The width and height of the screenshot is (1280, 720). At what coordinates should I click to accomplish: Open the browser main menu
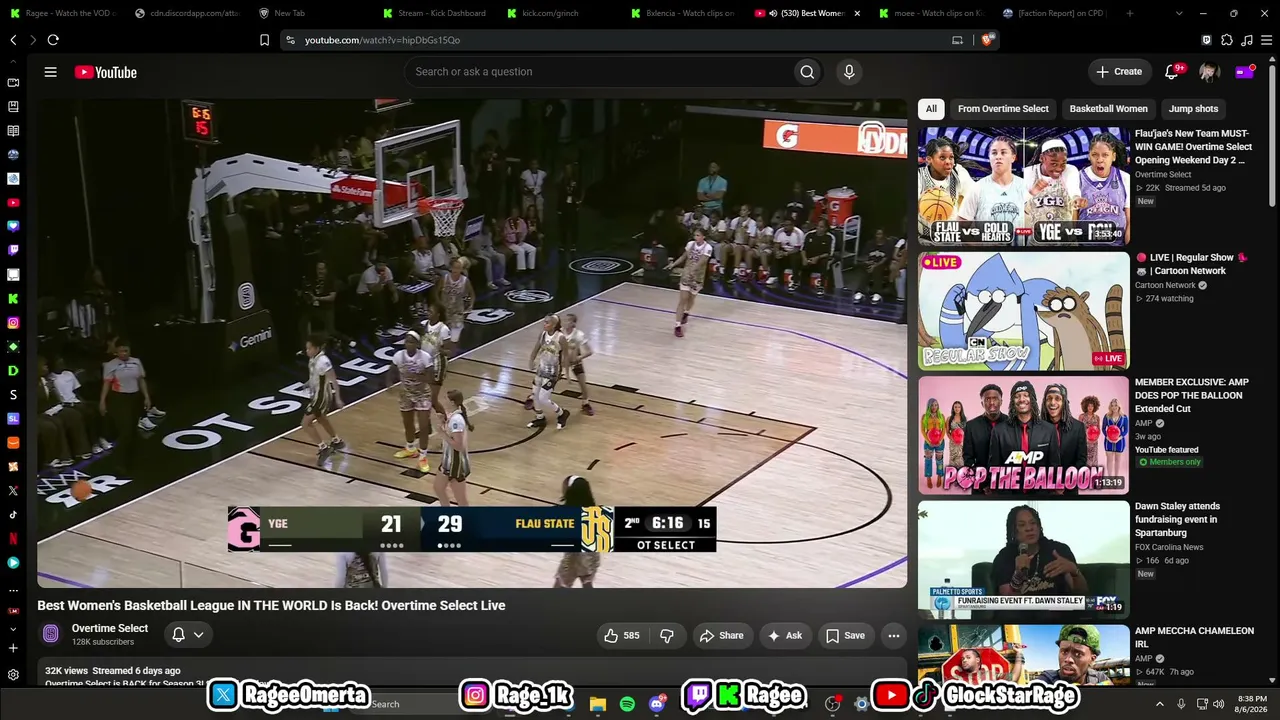pos(1267,40)
